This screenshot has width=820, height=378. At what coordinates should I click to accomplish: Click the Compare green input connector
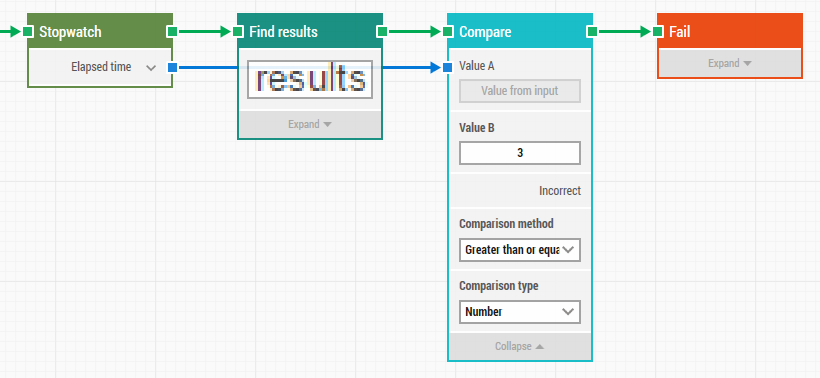(448, 31)
